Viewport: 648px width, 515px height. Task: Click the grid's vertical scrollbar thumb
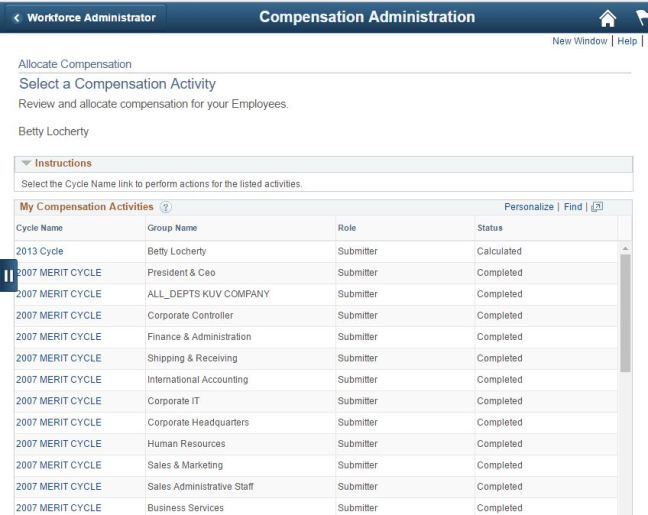coord(626,310)
